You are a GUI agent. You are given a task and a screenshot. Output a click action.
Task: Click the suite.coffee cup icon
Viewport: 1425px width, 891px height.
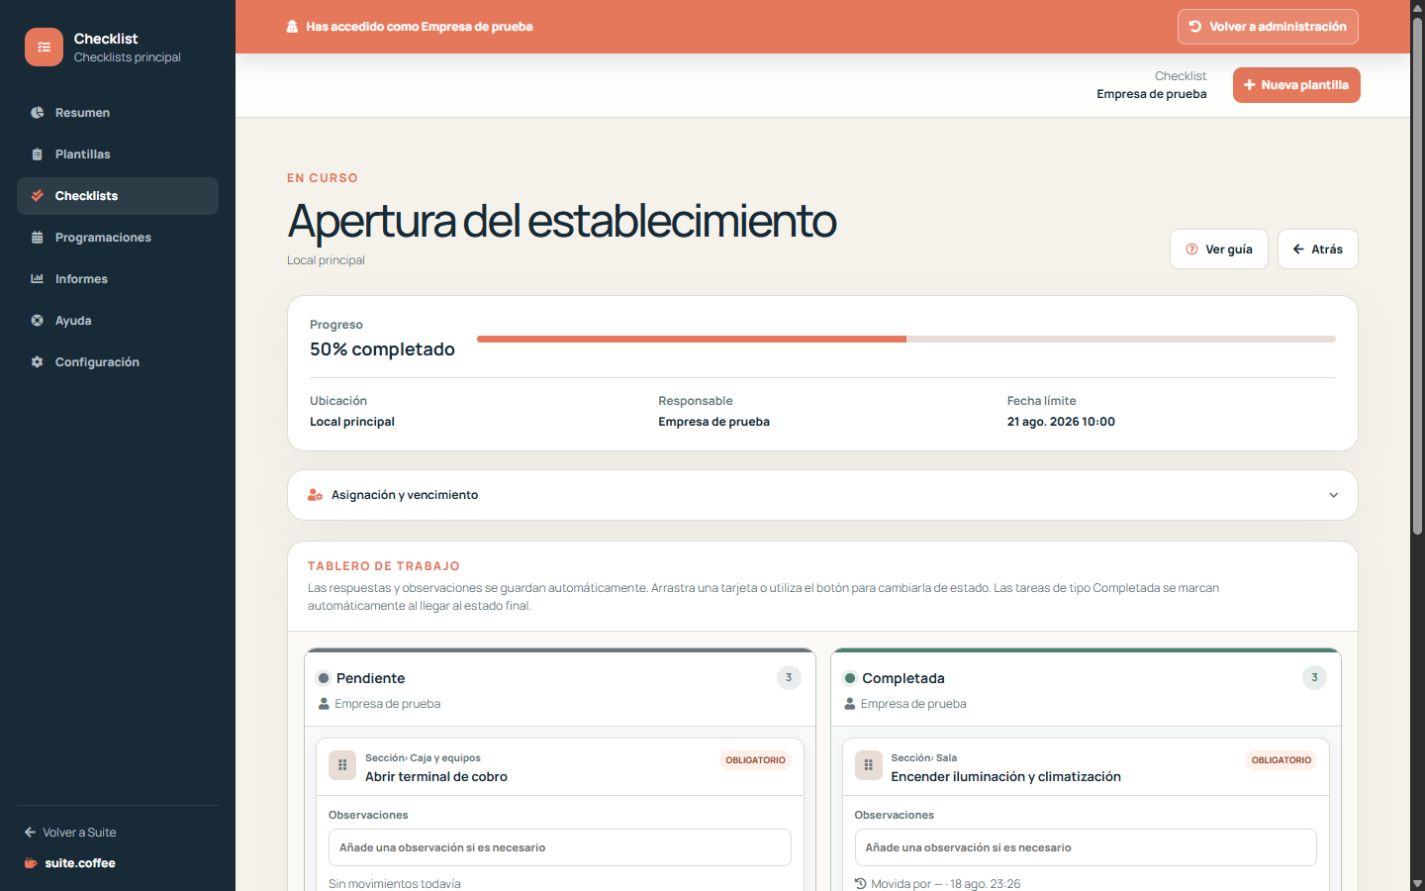[x=31, y=863]
